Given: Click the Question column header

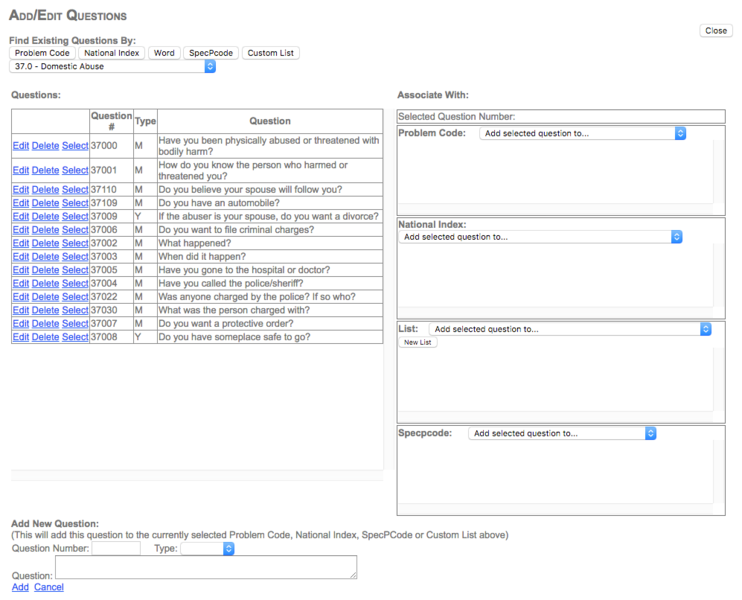Looking at the screenshot, I should 270,121.
